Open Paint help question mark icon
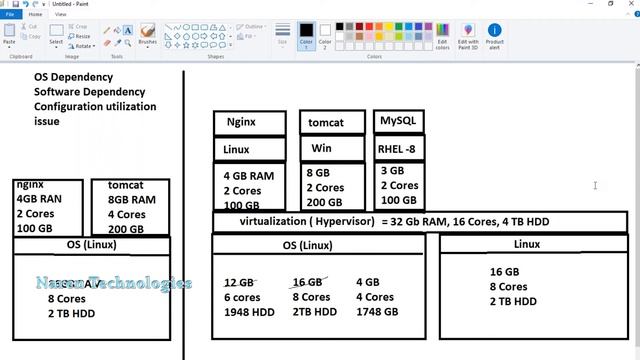This screenshot has width=640, height=360. [x=637, y=14]
